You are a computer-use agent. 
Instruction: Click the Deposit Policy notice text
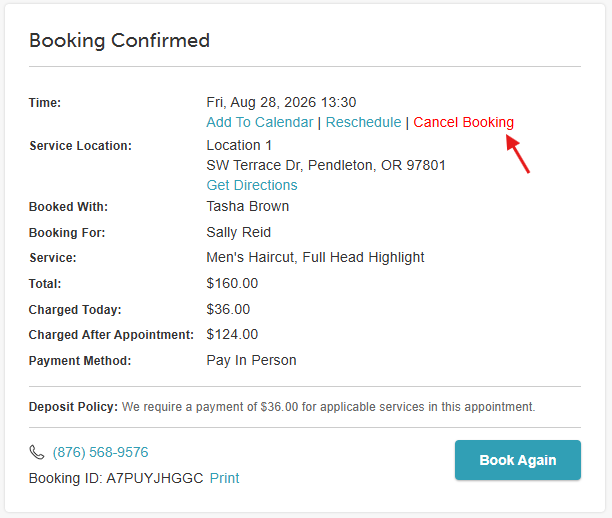click(282, 407)
